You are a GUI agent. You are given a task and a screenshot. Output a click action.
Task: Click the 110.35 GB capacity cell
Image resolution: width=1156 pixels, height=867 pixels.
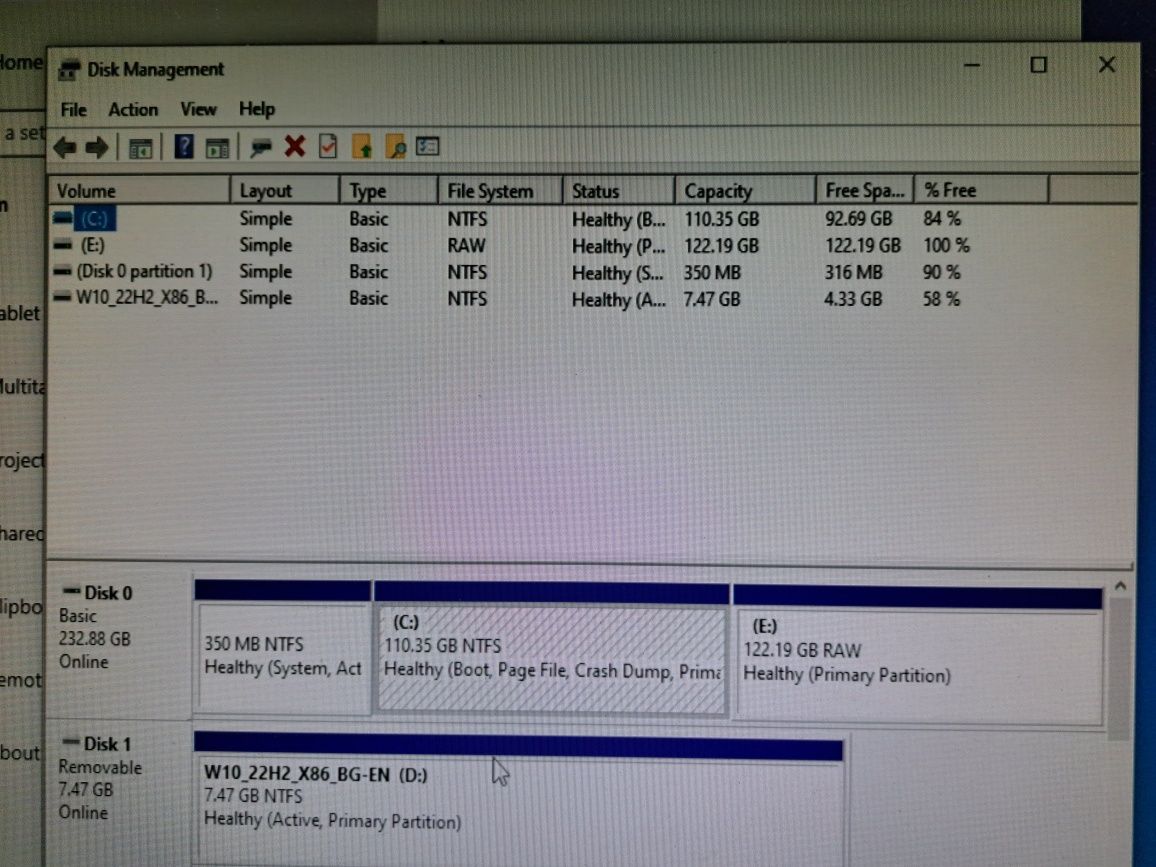722,219
